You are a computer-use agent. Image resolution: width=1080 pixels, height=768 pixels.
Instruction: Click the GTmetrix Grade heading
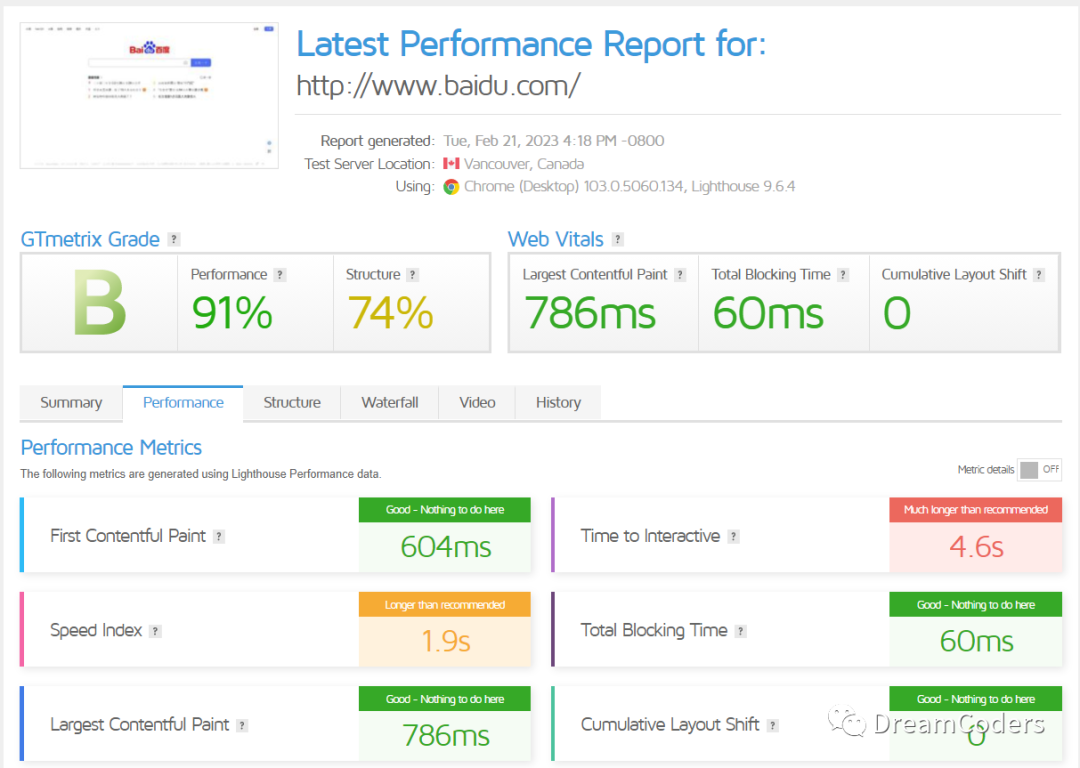pos(90,239)
